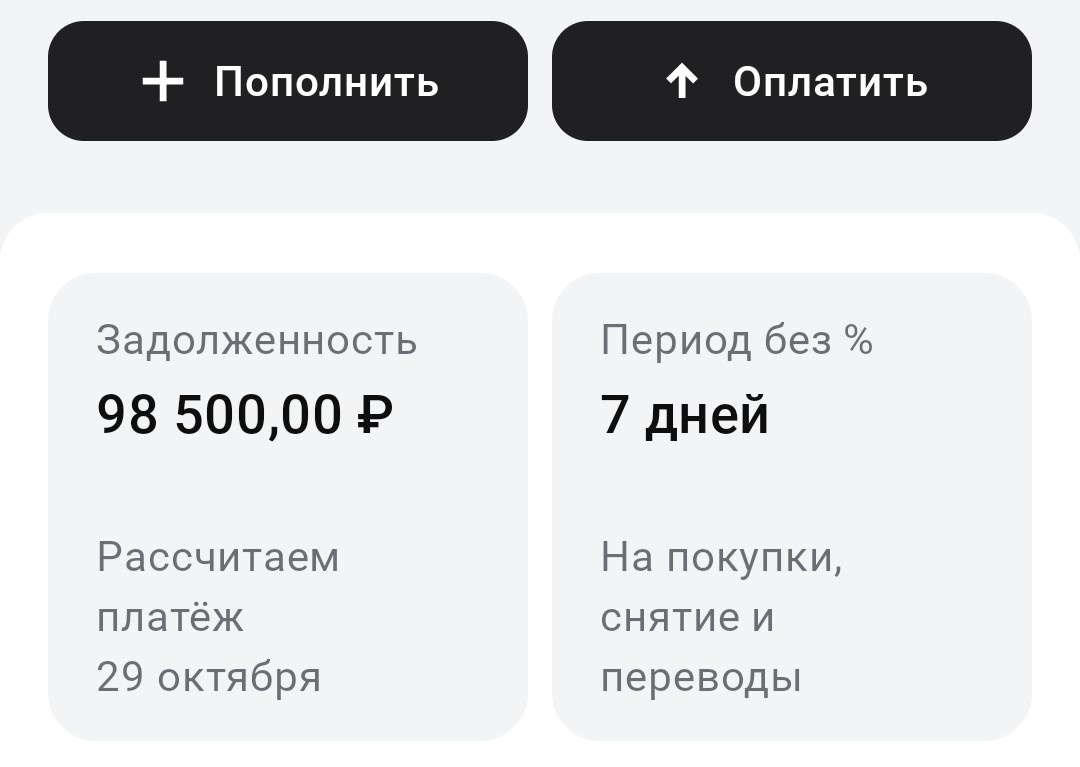Image resolution: width=1080 pixels, height=767 pixels.
Task: Click the white rounded panel below the buttons
Action: [x=540, y=240]
